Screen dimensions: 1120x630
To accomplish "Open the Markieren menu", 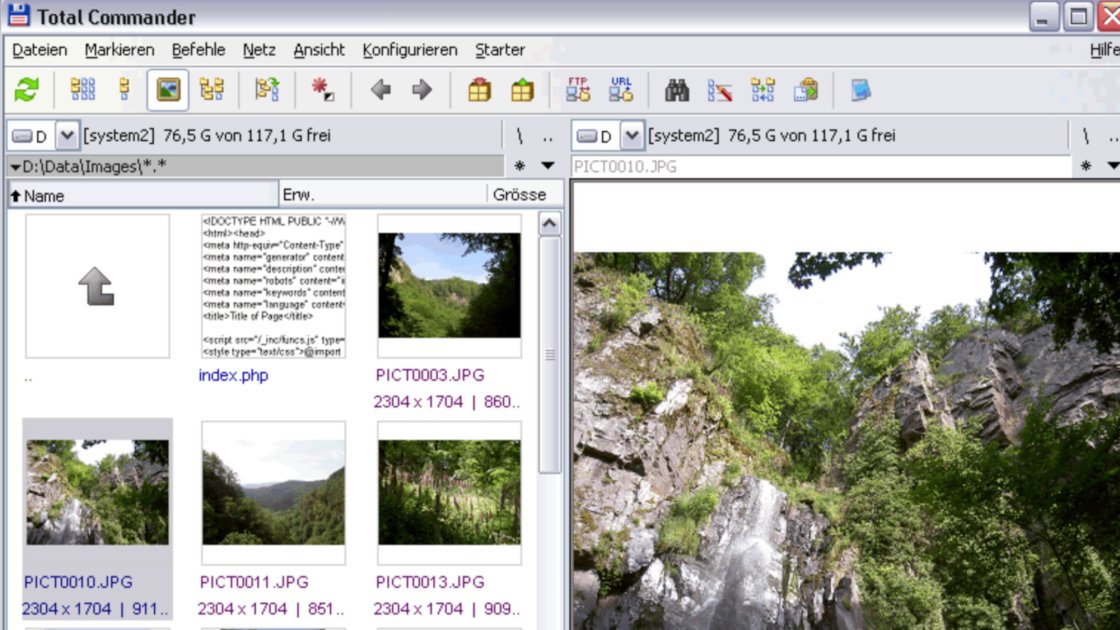I will [x=119, y=49].
